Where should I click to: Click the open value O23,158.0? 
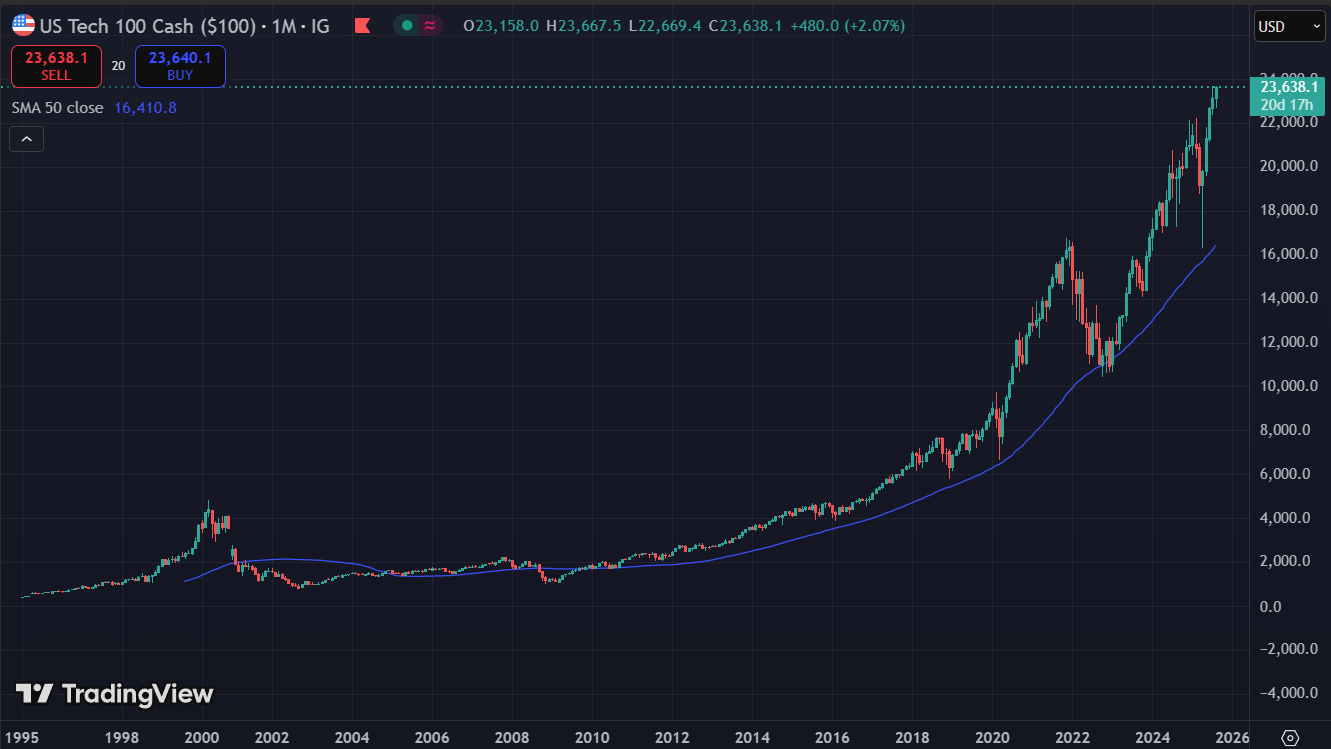pos(502,26)
